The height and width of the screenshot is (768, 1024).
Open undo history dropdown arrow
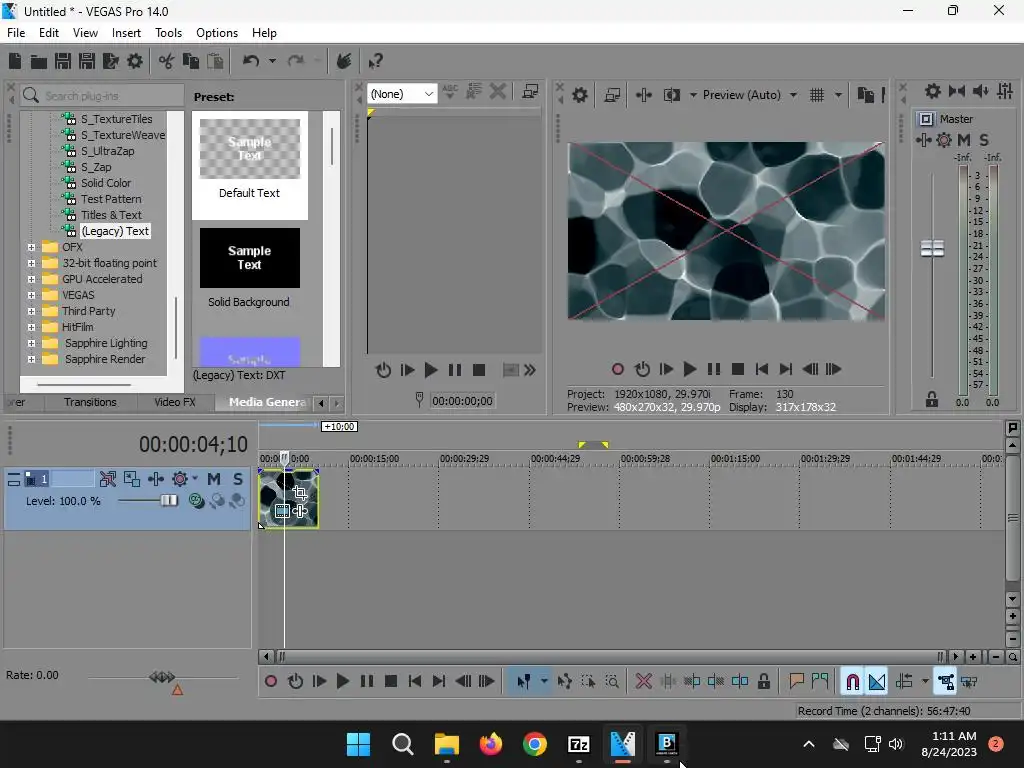pos(272,61)
